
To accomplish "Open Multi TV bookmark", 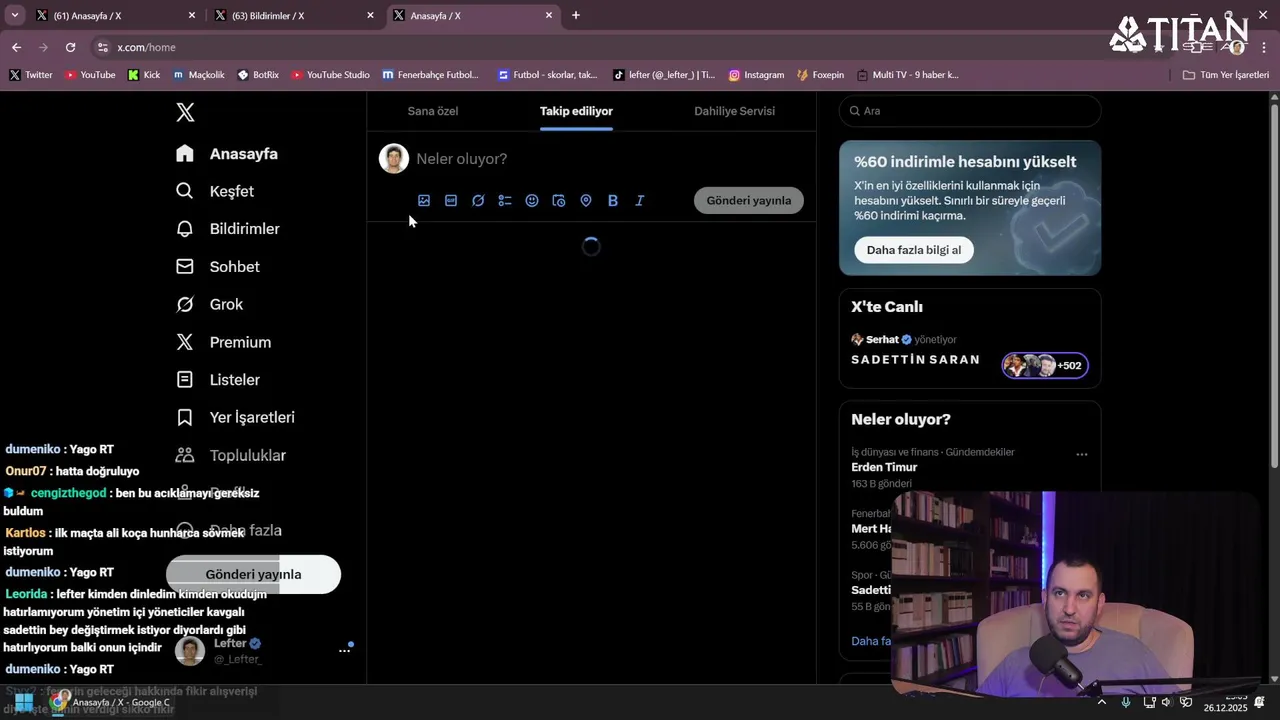I will (907, 75).
